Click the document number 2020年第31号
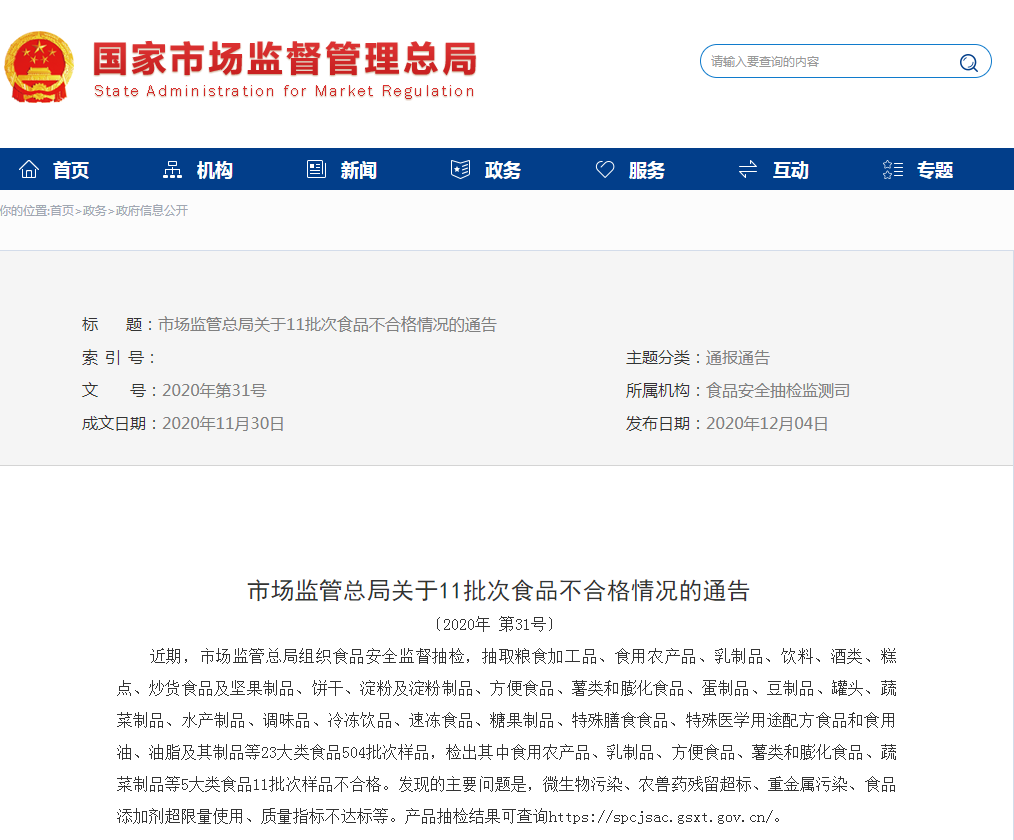 pos(214,391)
